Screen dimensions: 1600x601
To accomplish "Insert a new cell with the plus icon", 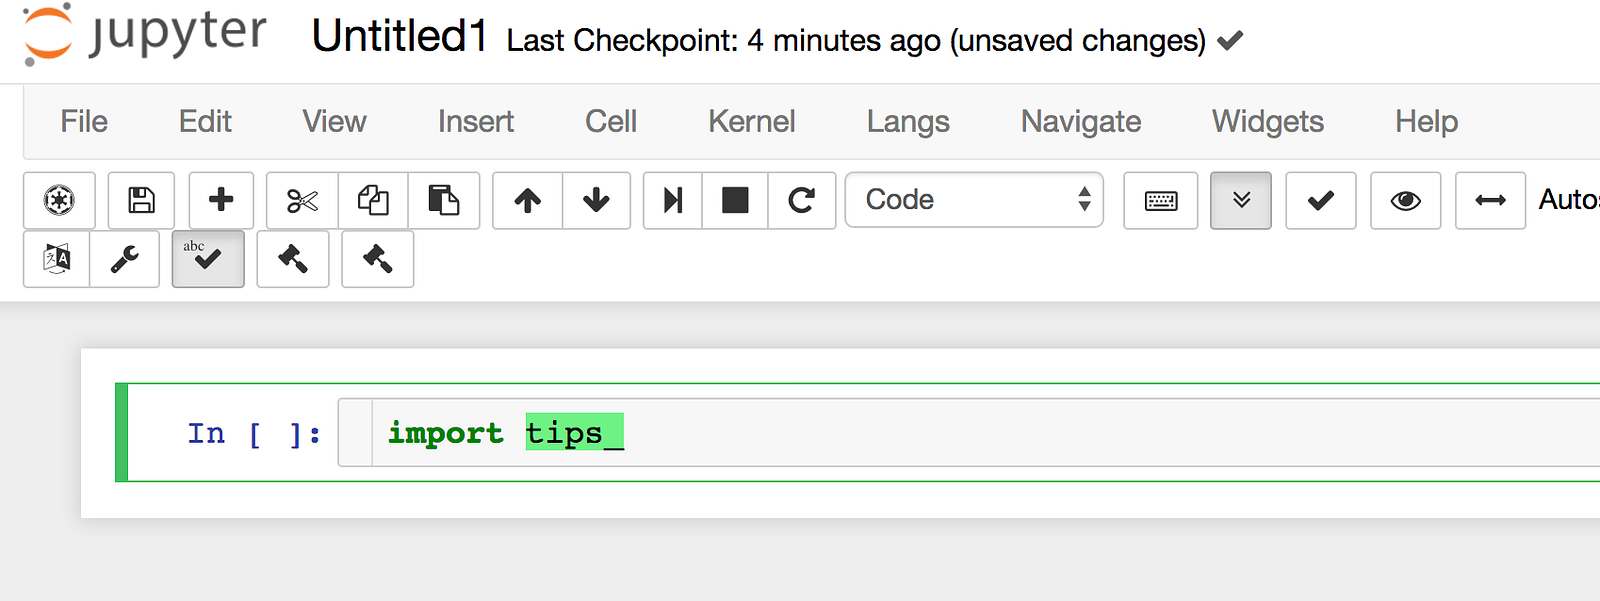I will point(221,201).
